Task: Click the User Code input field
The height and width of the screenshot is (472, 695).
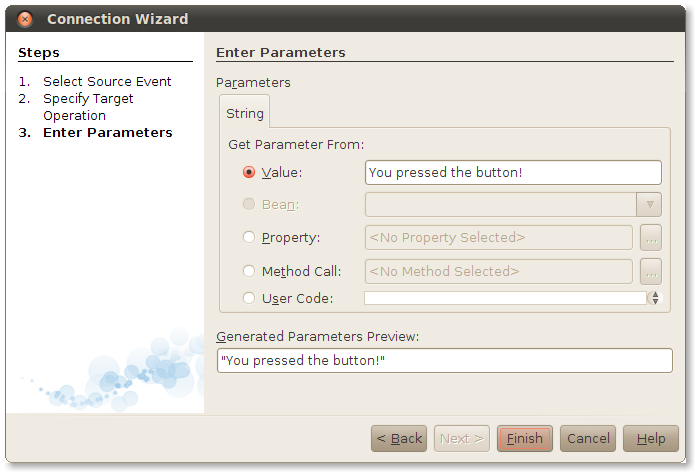Action: (505, 298)
